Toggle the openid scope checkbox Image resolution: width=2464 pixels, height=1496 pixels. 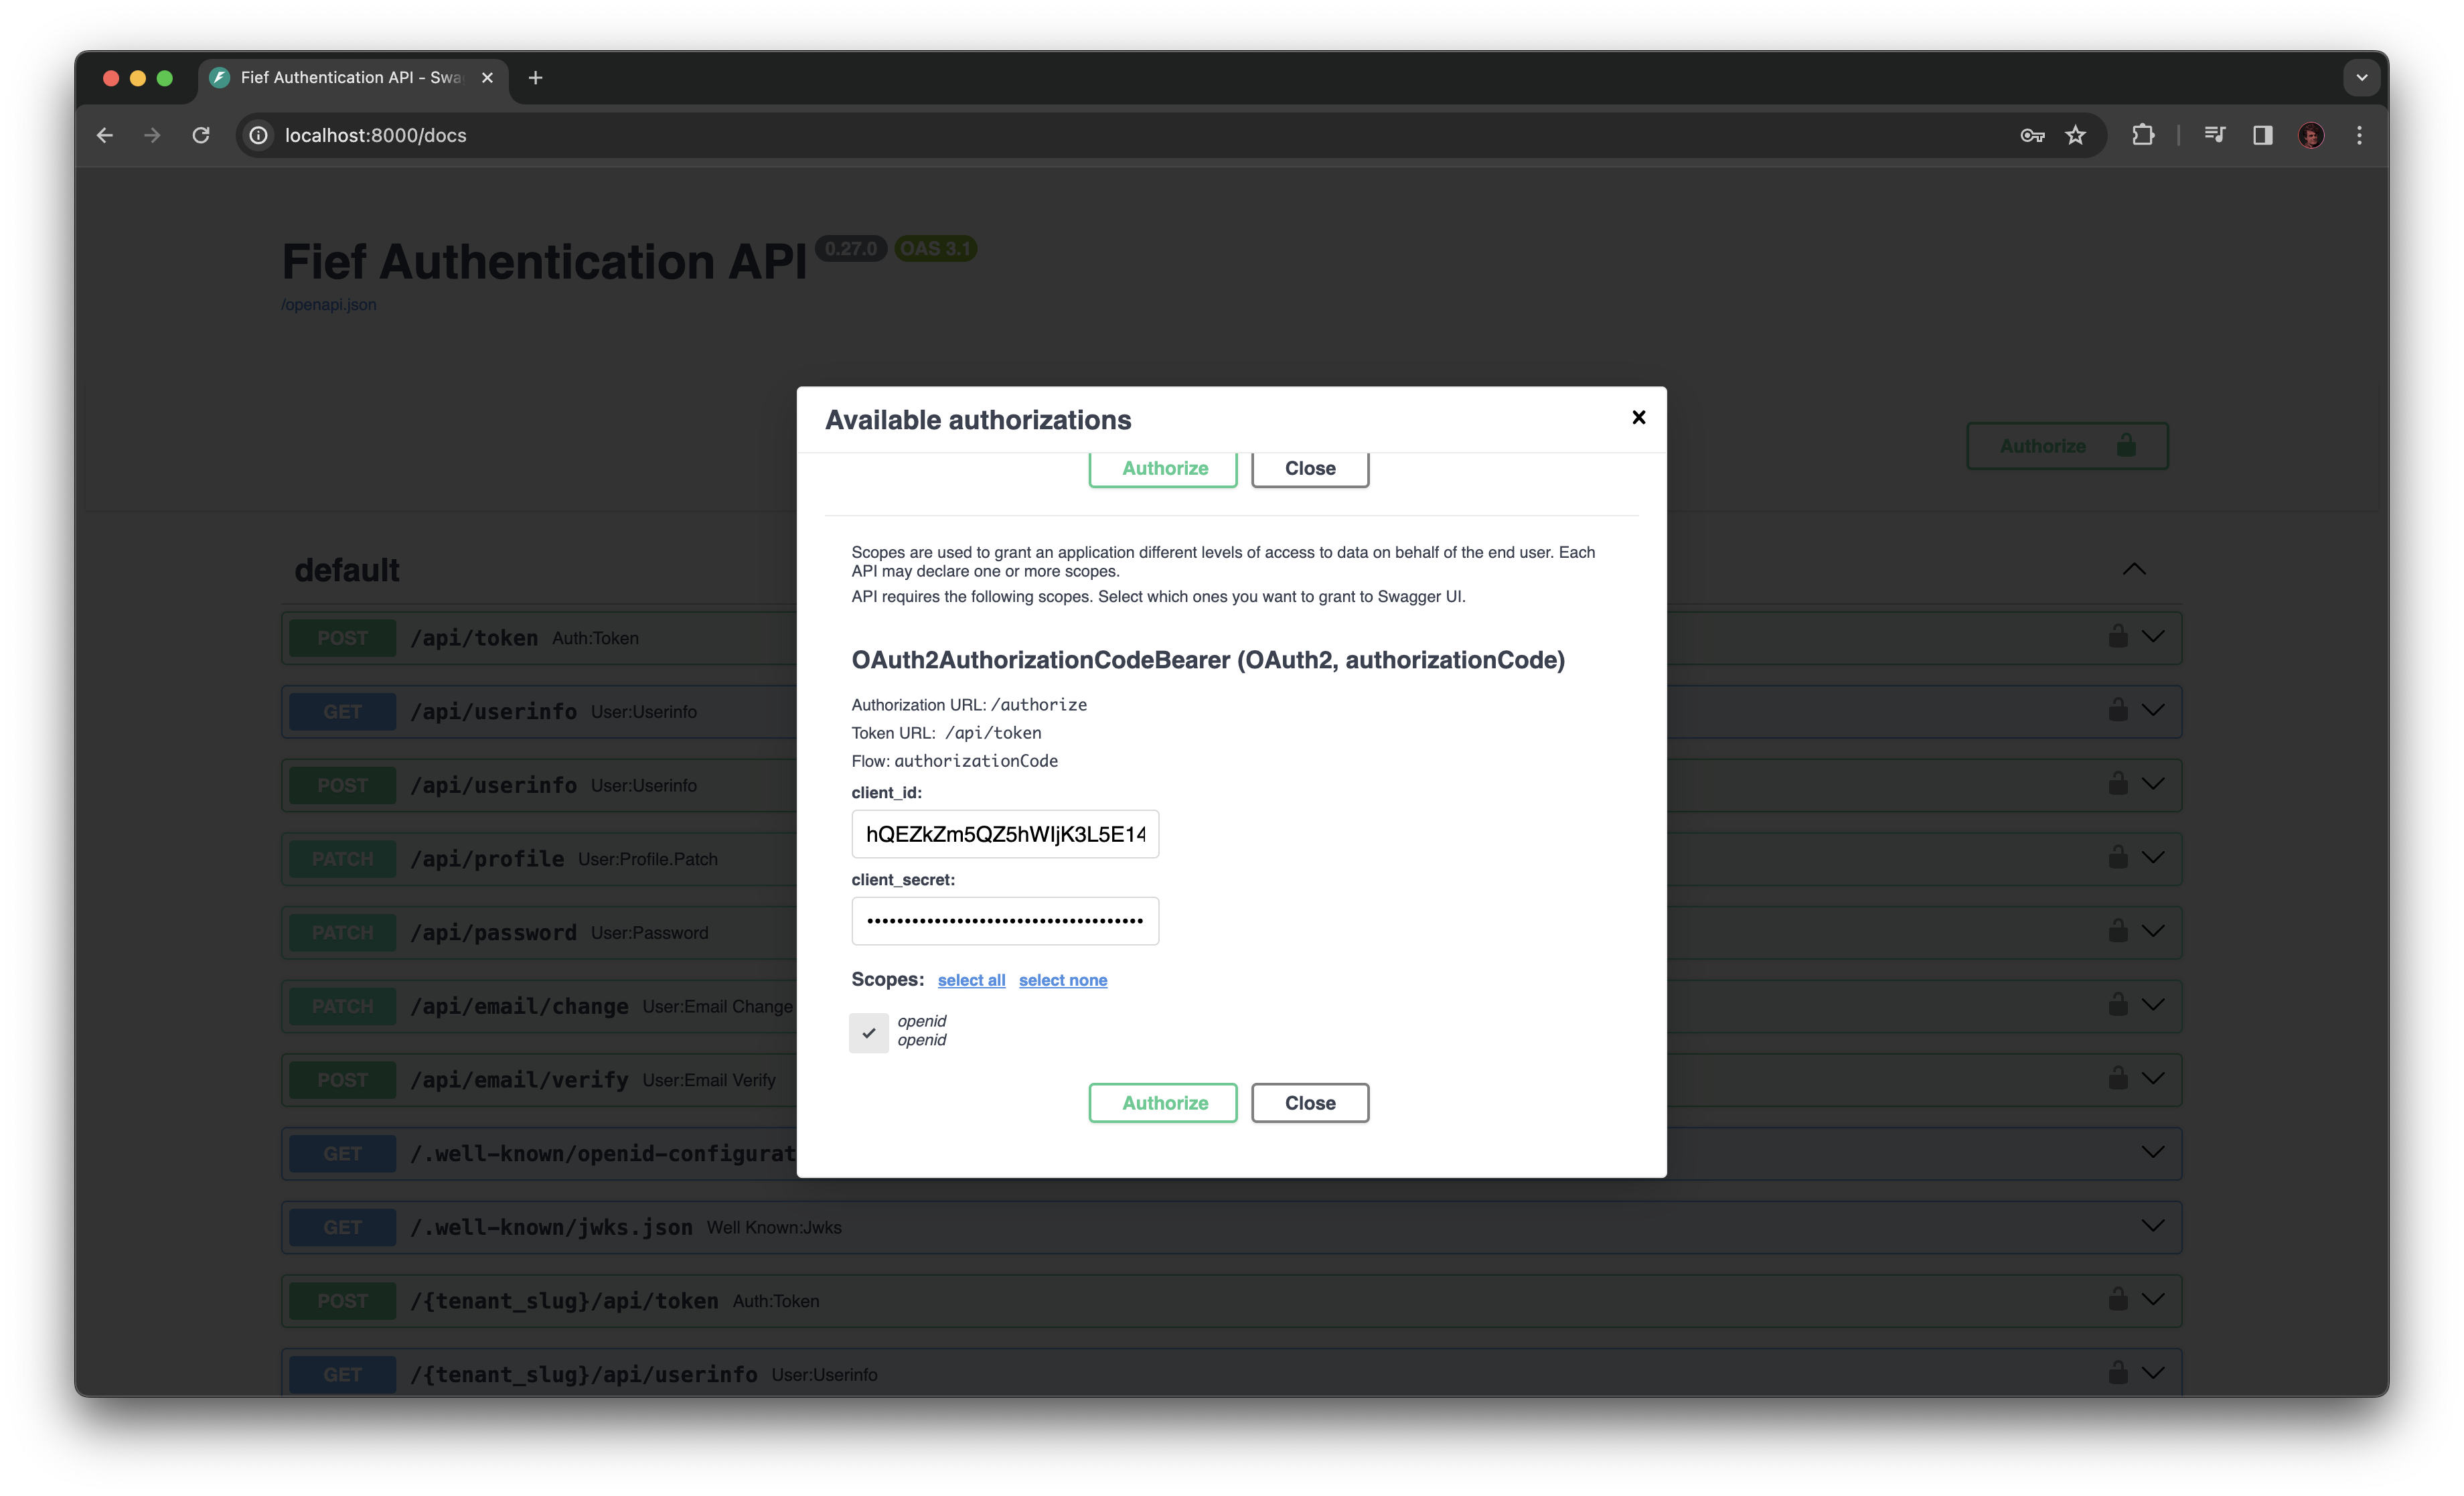[868, 1032]
